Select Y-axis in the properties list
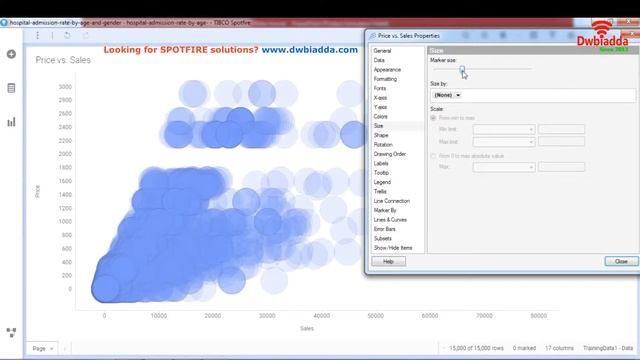The image size is (640, 360). tap(380, 107)
